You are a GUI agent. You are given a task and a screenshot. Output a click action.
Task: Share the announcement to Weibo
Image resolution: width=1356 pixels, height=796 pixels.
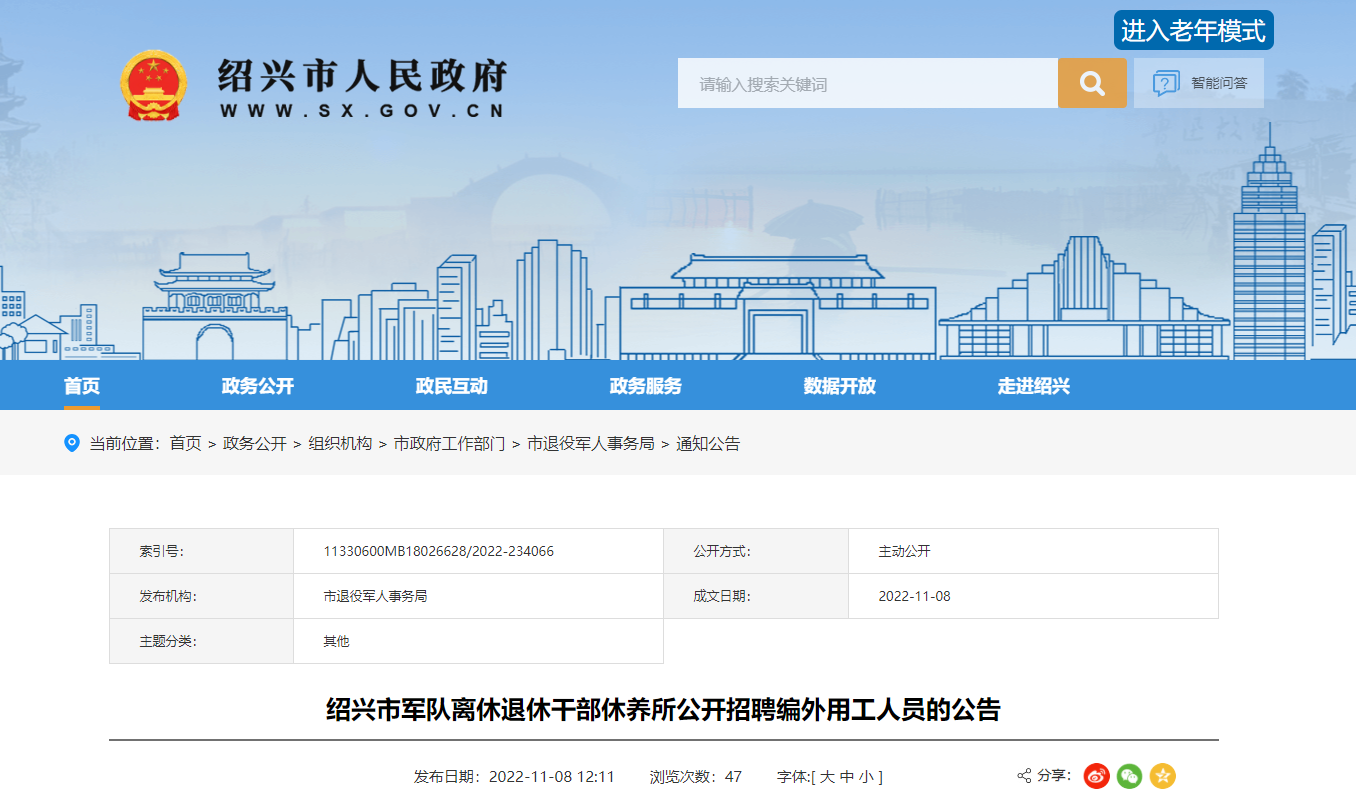coord(1097,776)
